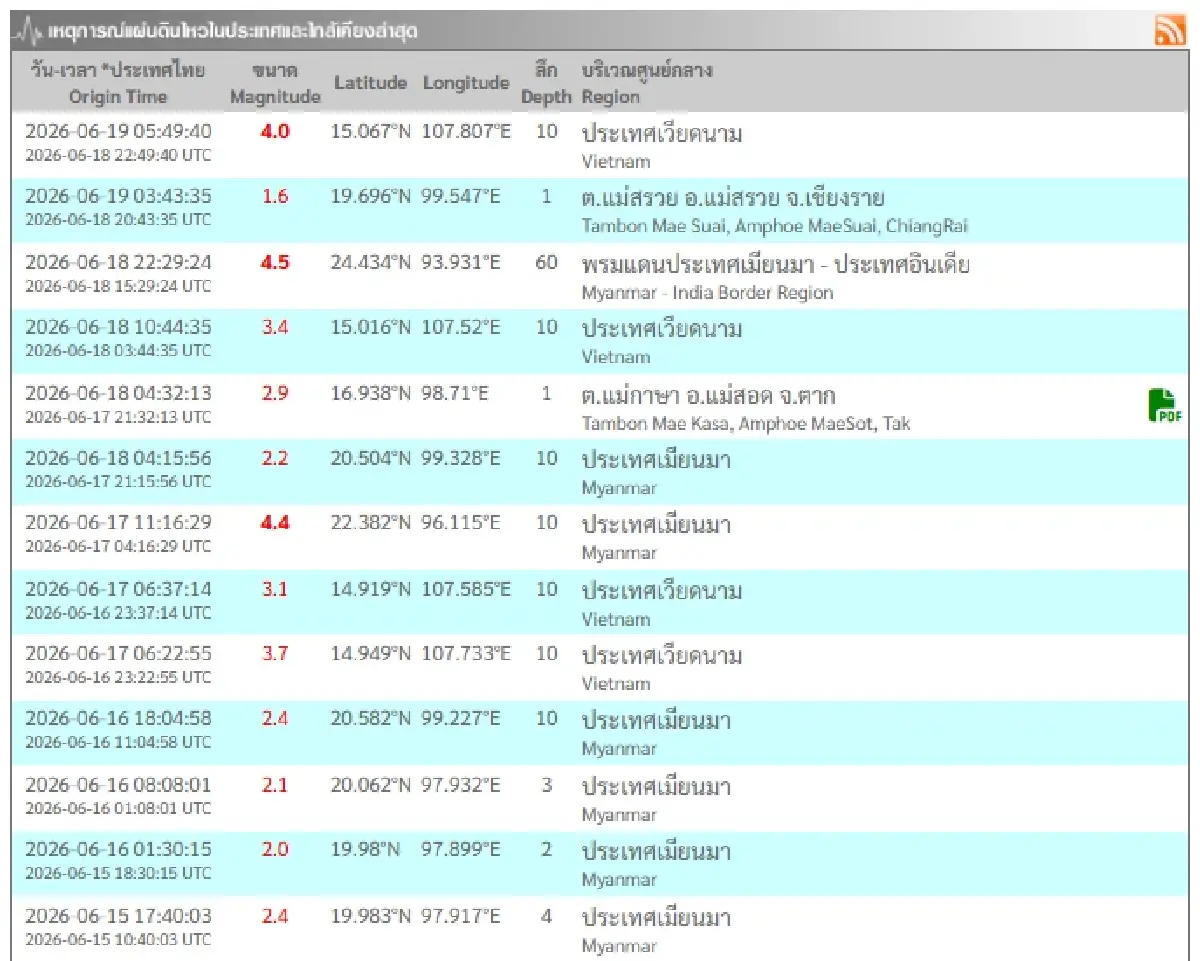Click the date 2026-06-18 10:44:35

118,328
